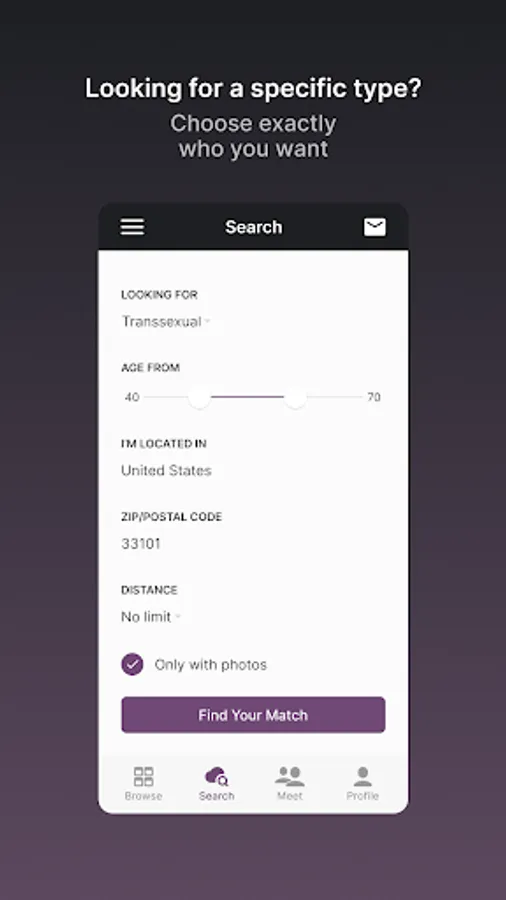This screenshot has width=506, height=900.
Task: Open the hamburger menu
Action: (132, 227)
